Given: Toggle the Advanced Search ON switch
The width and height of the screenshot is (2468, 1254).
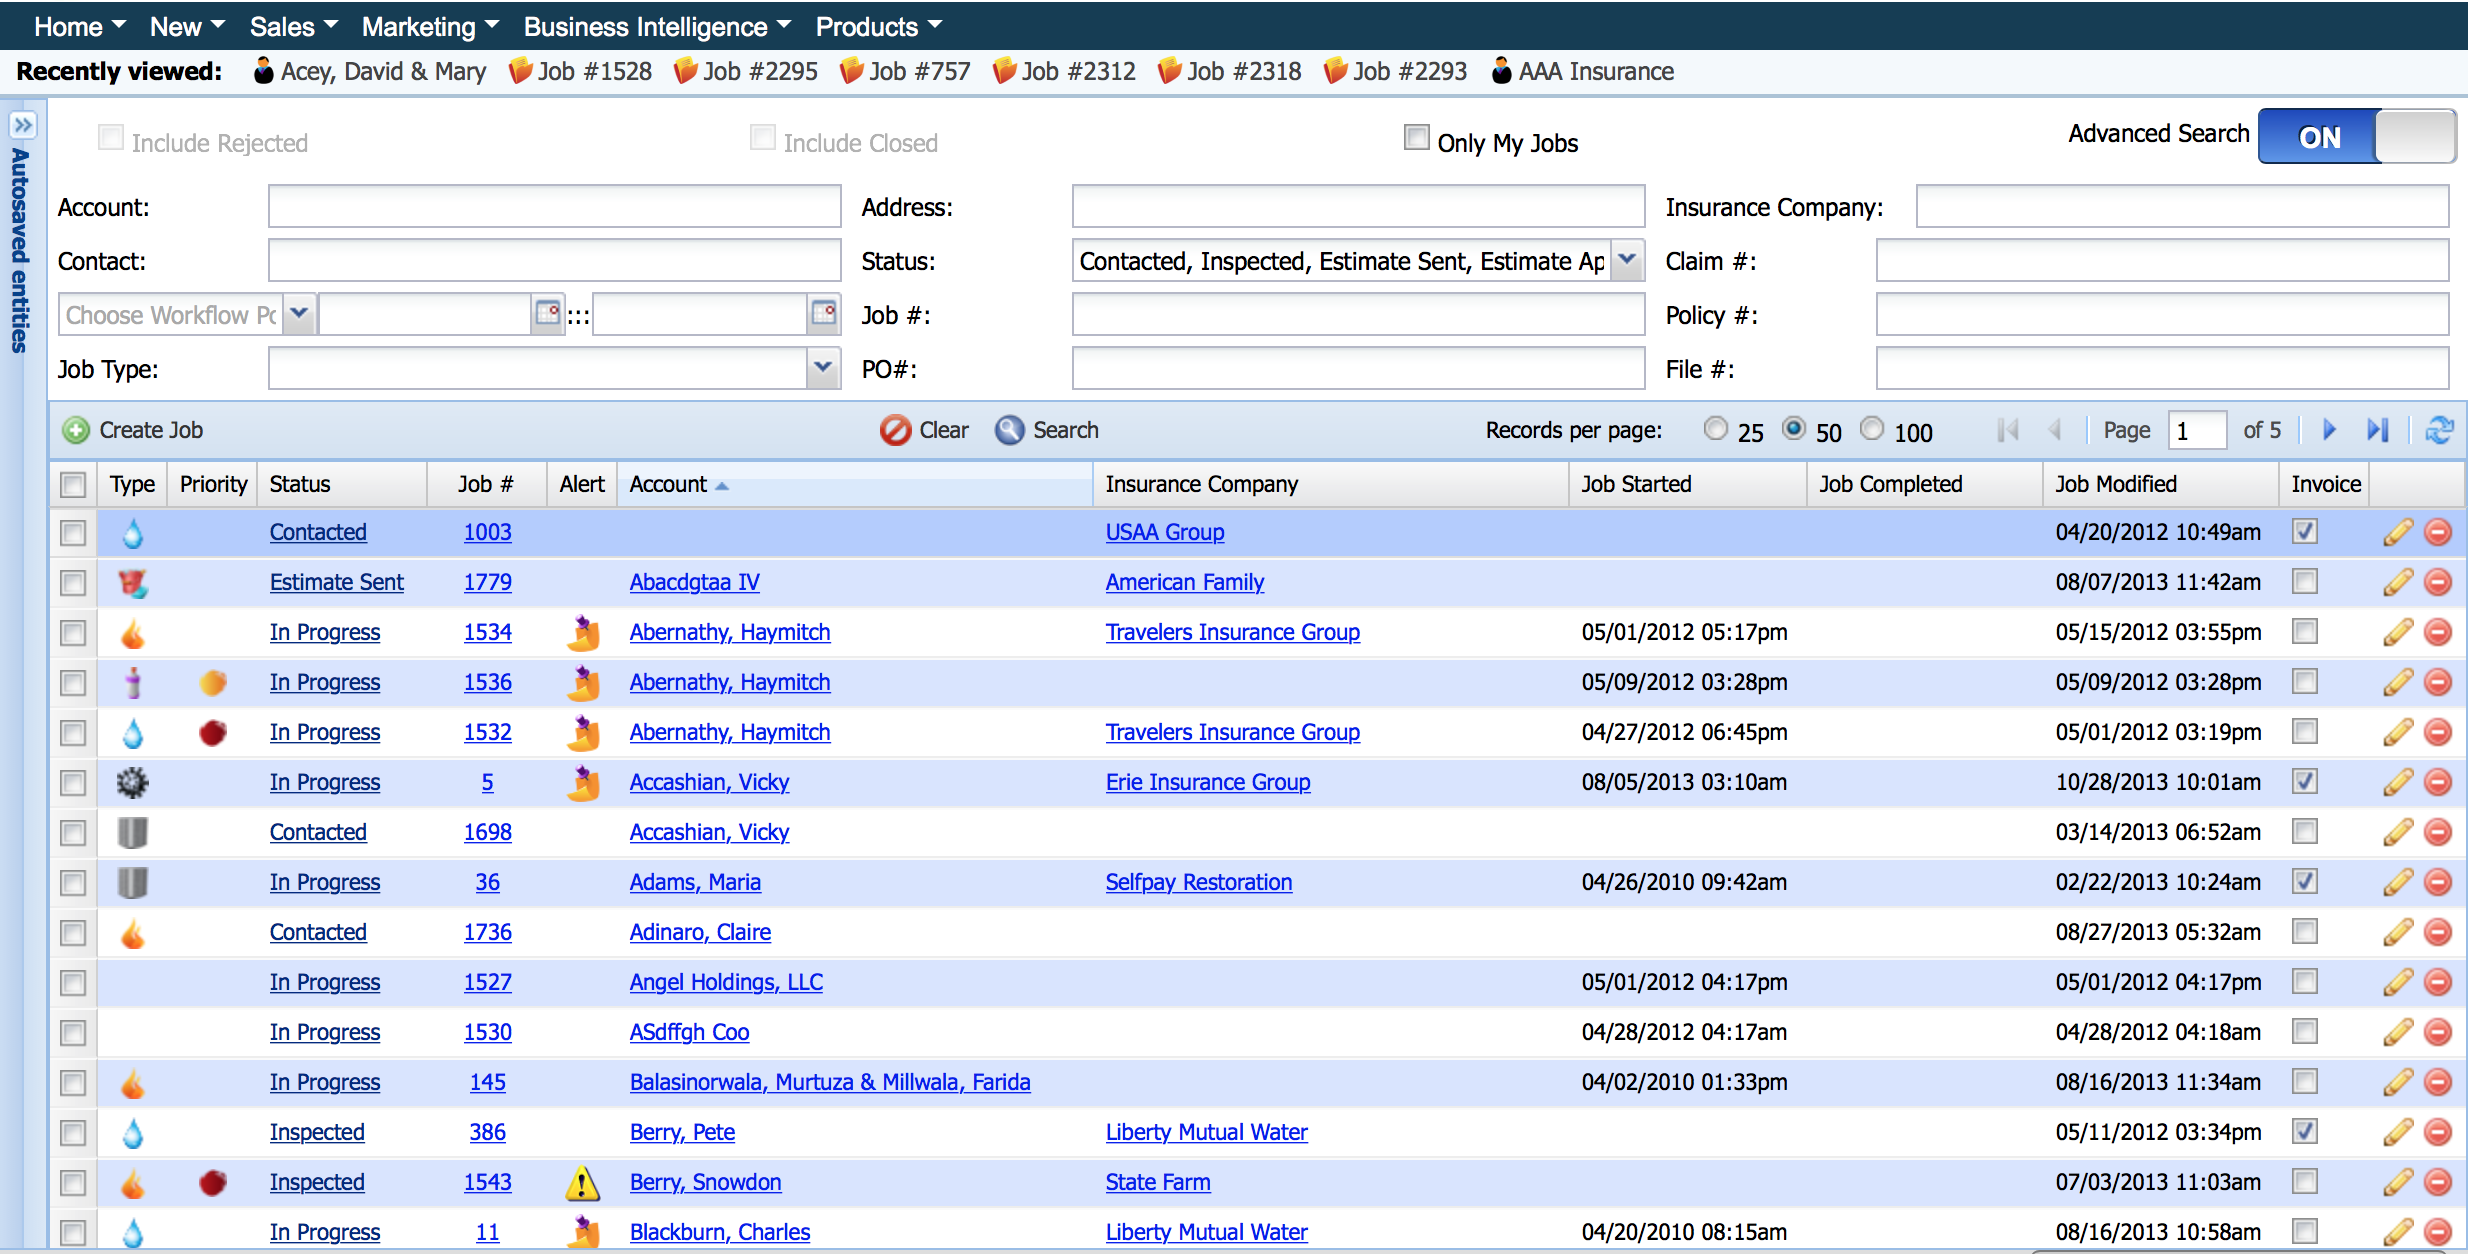Looking at the screenshot, I should click(2356, 136).
